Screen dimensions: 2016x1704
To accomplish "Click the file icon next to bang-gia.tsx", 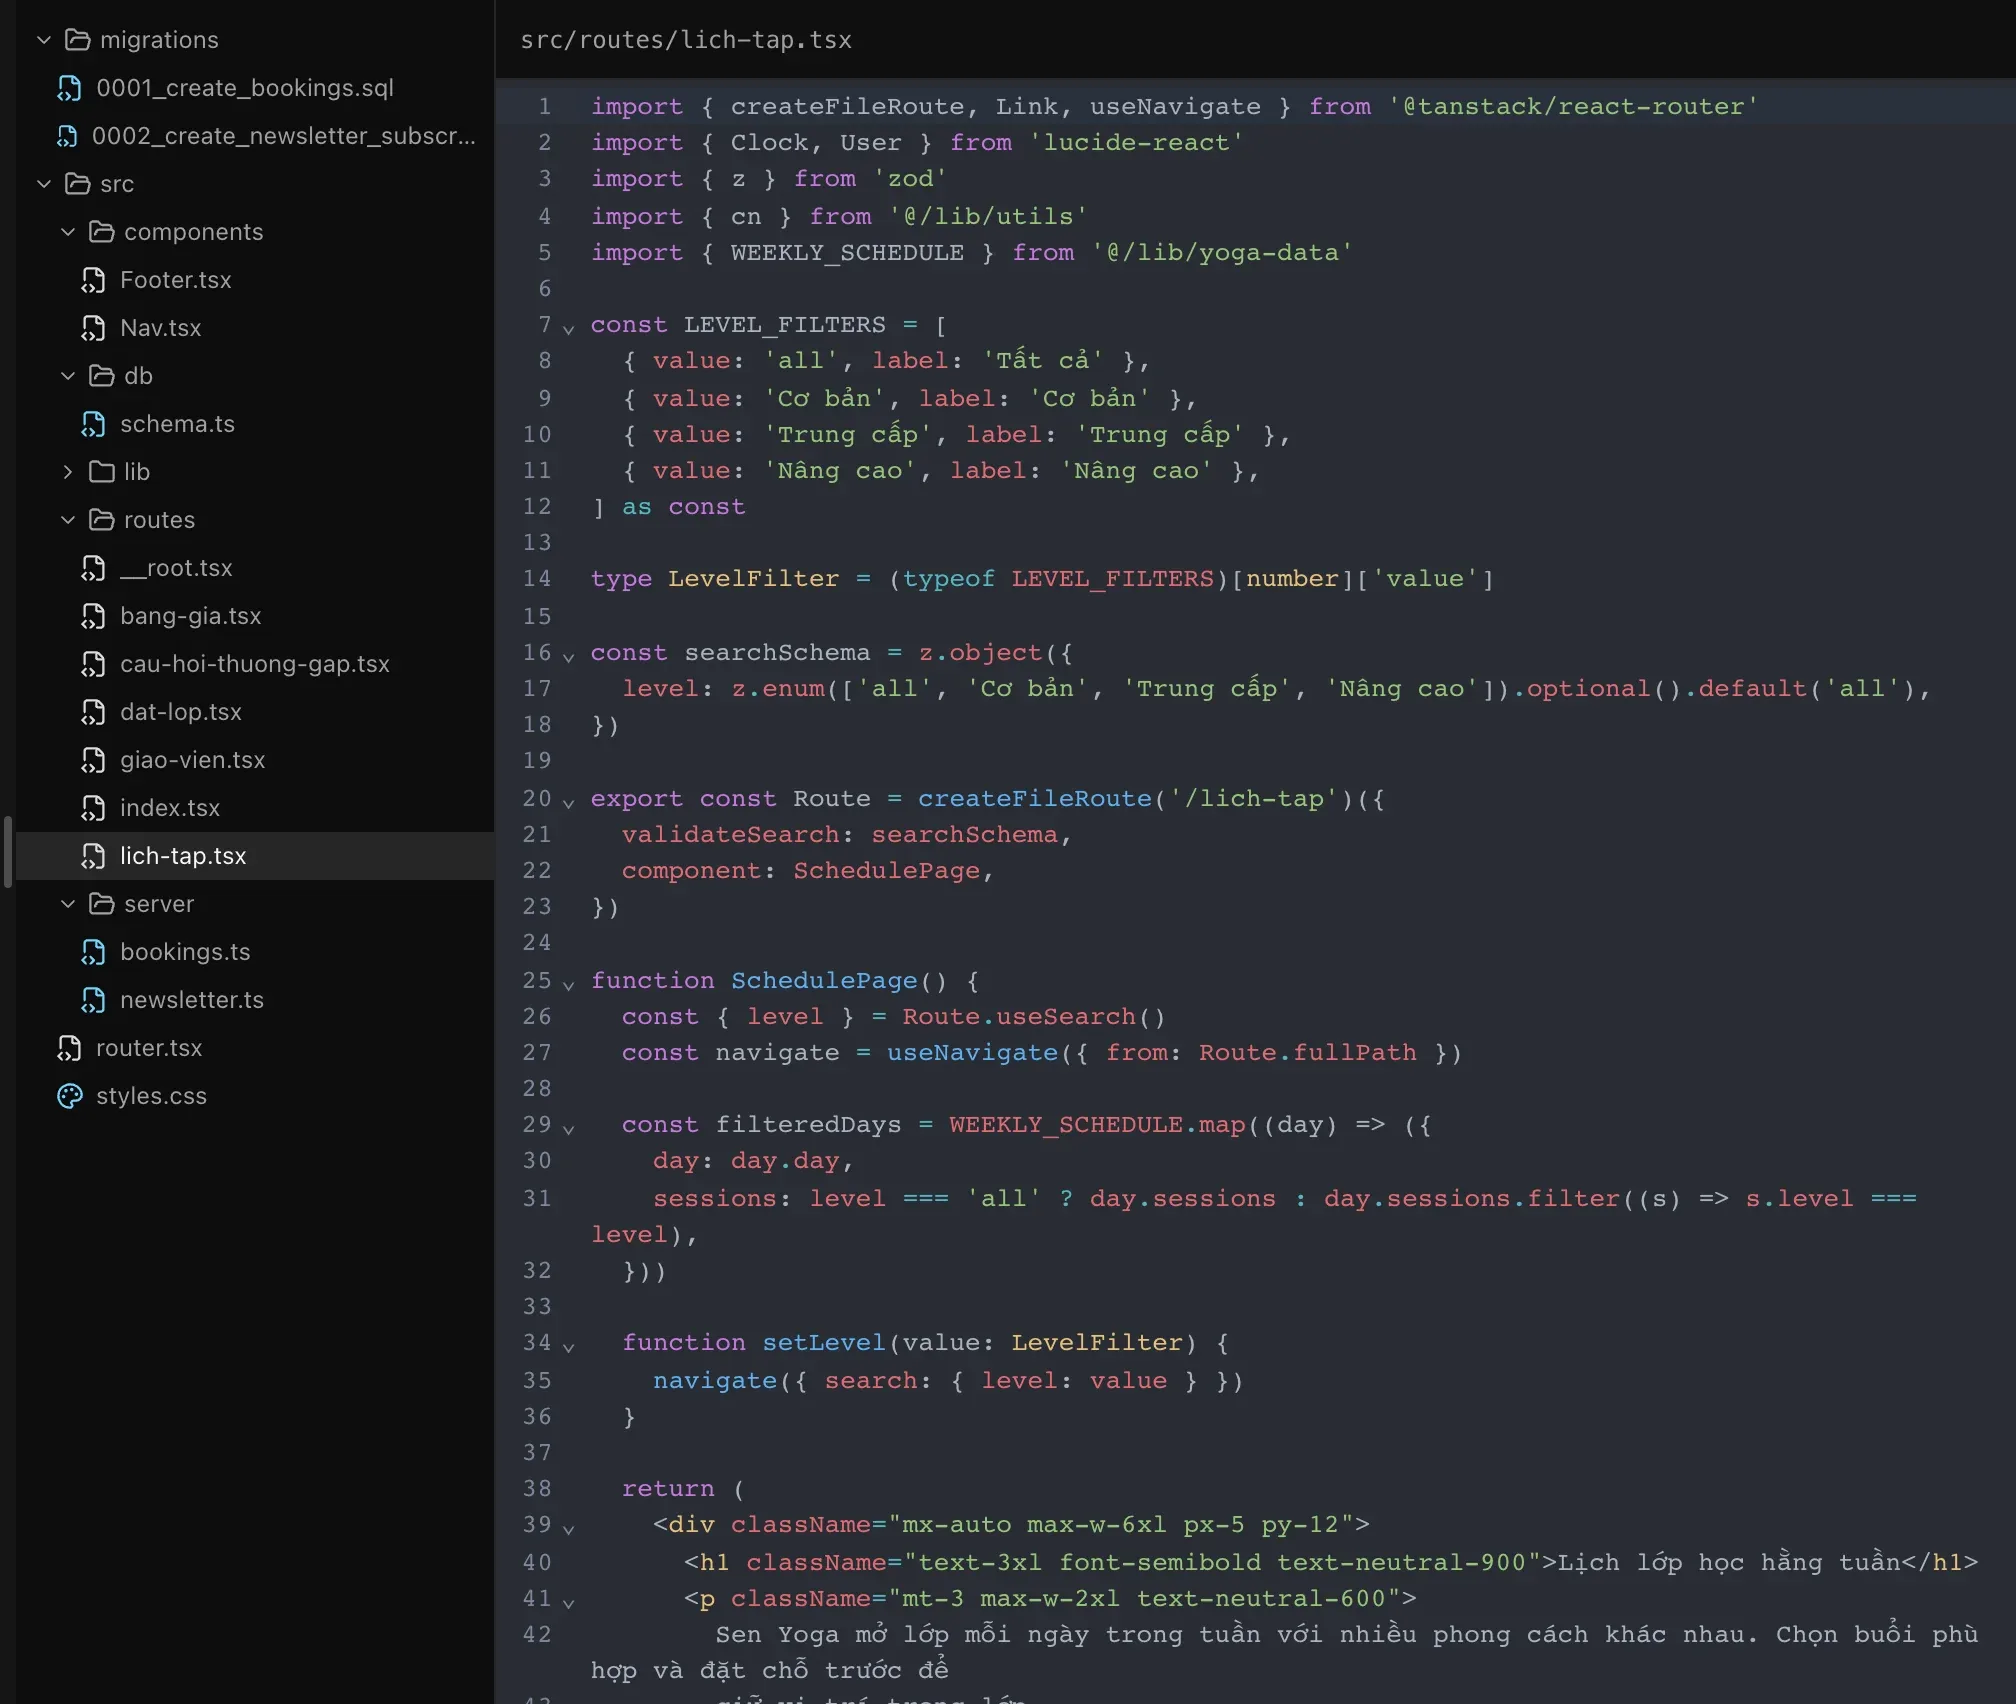I will (93, 616).
